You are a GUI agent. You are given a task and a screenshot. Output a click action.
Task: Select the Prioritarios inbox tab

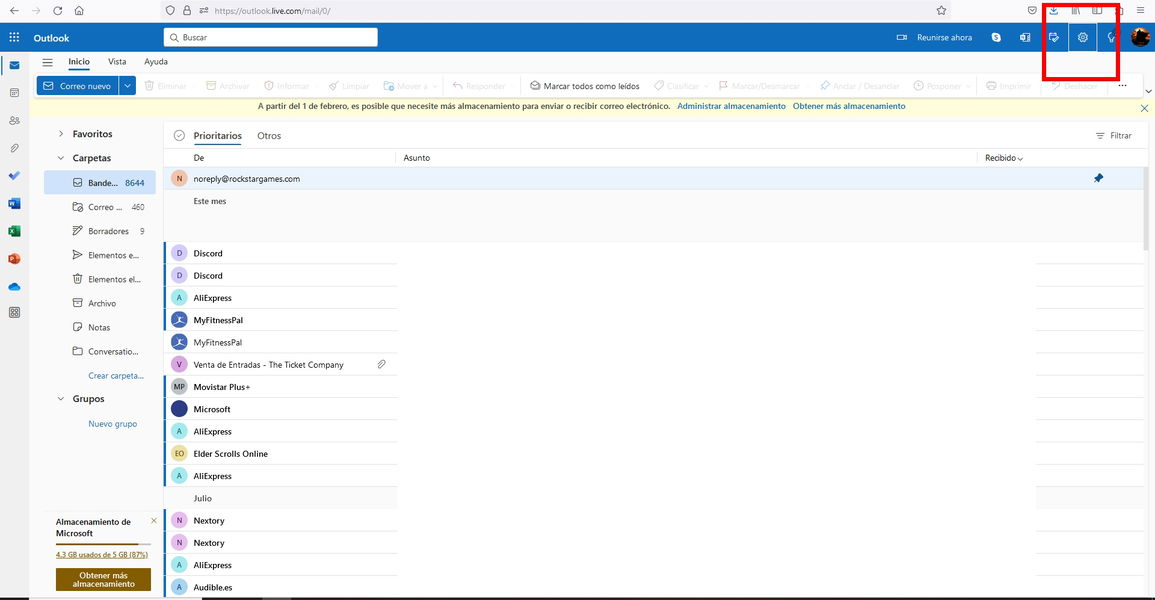(x=217, y=135)
